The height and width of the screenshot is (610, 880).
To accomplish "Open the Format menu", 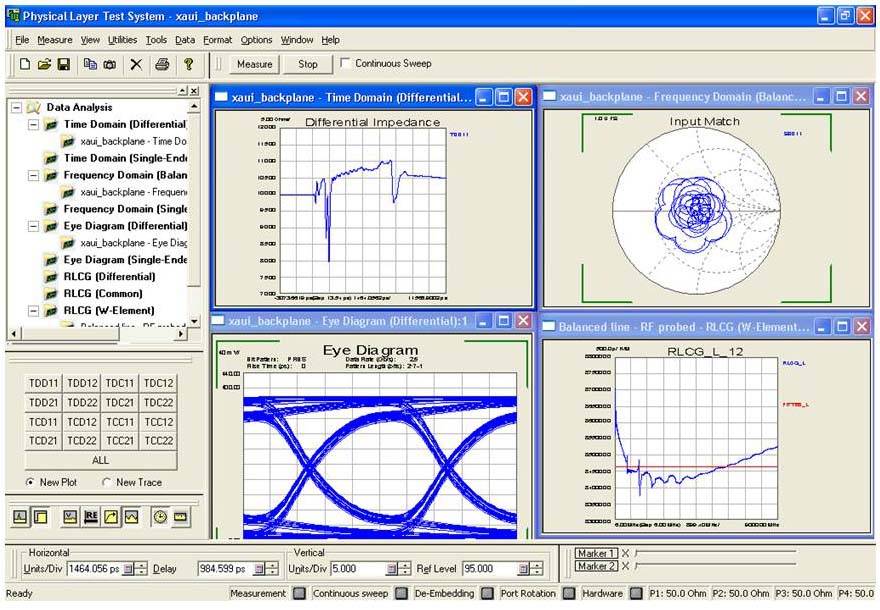I will click(x=217, y=40).
